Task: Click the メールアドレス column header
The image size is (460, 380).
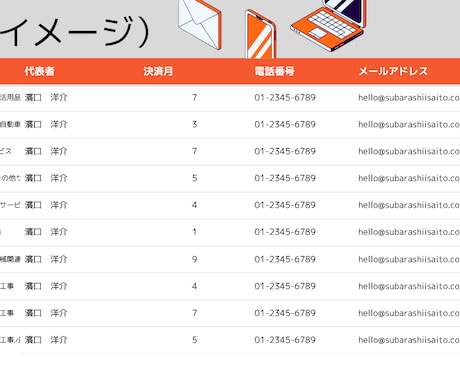Action: tap(393, 71)
